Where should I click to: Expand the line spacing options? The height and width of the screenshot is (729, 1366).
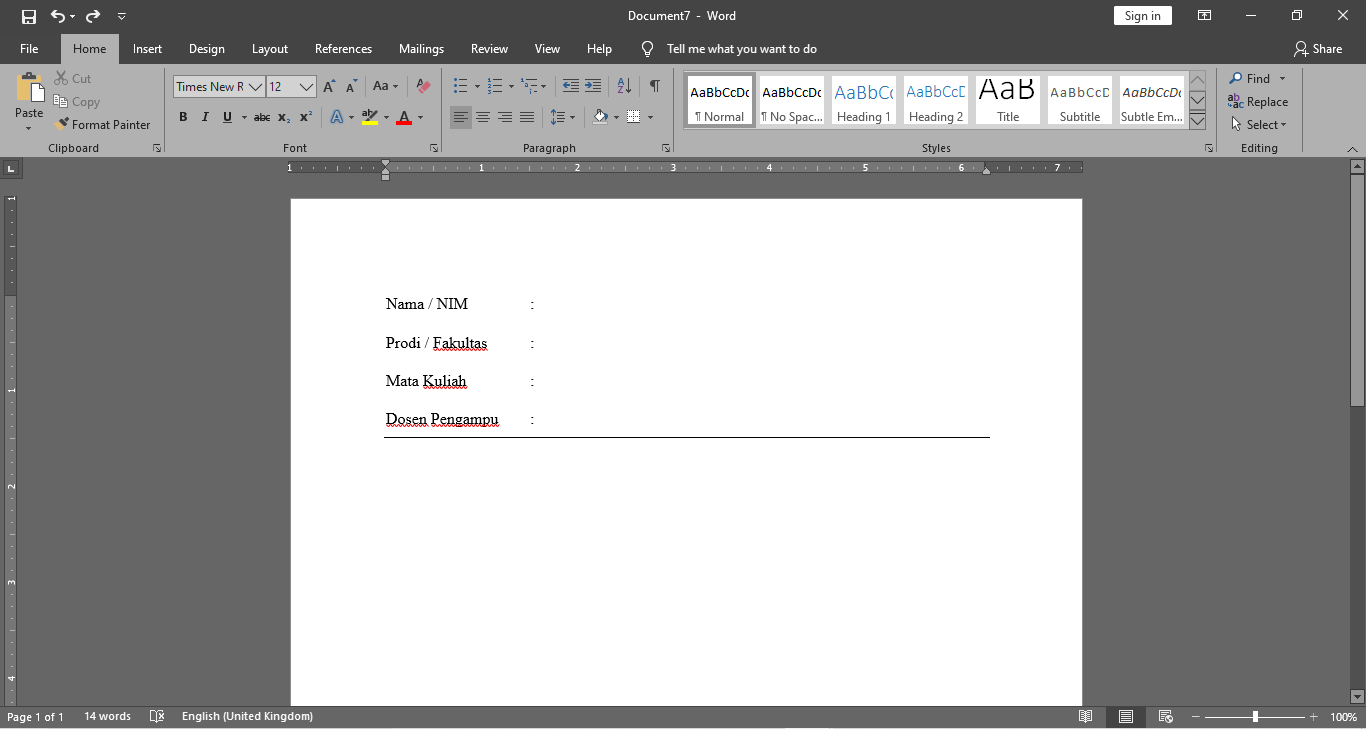(572, 117)
